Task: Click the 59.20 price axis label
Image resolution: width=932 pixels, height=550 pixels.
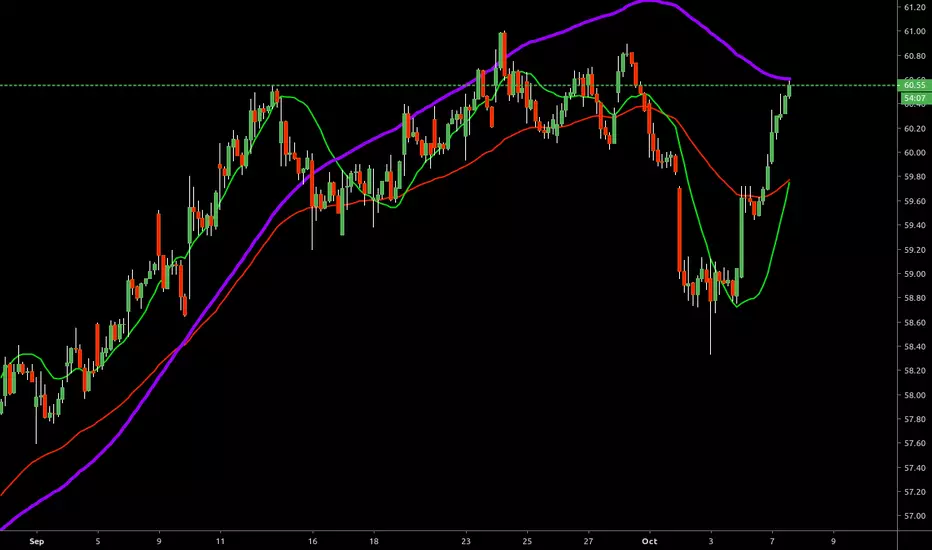Action: [914, 250]
